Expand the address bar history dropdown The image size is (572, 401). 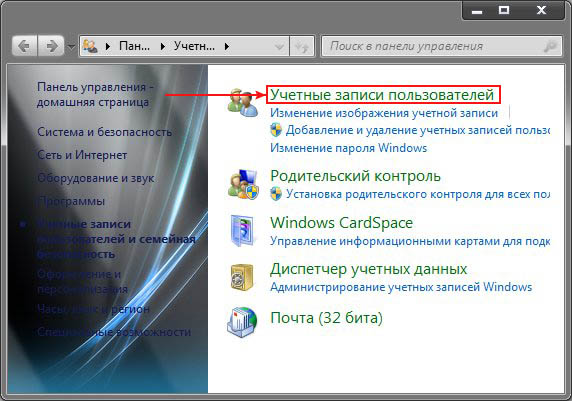[x=279, y=47]
